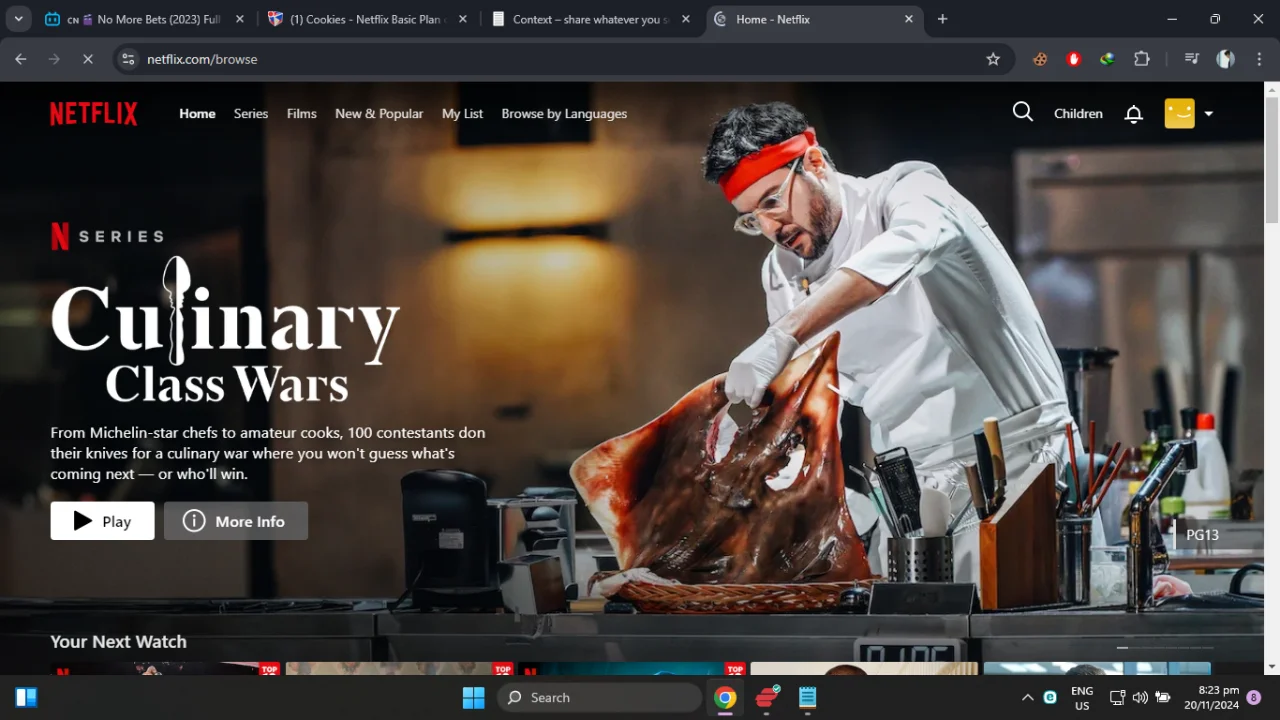The image size is (1280, 720).
Task: Close the Context tab
Action: point(685,19)
